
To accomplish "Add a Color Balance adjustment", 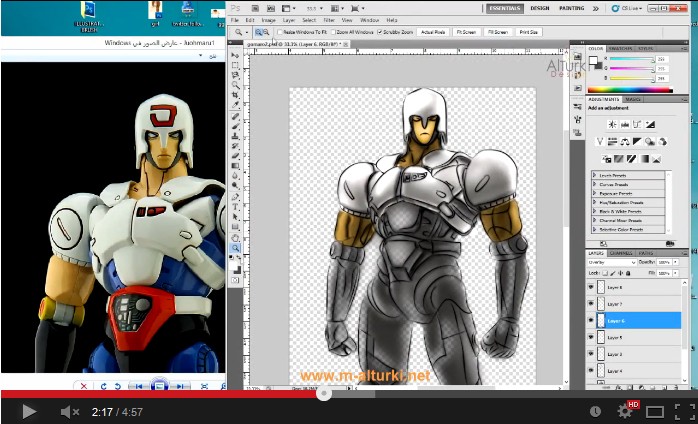I will 625,142.
